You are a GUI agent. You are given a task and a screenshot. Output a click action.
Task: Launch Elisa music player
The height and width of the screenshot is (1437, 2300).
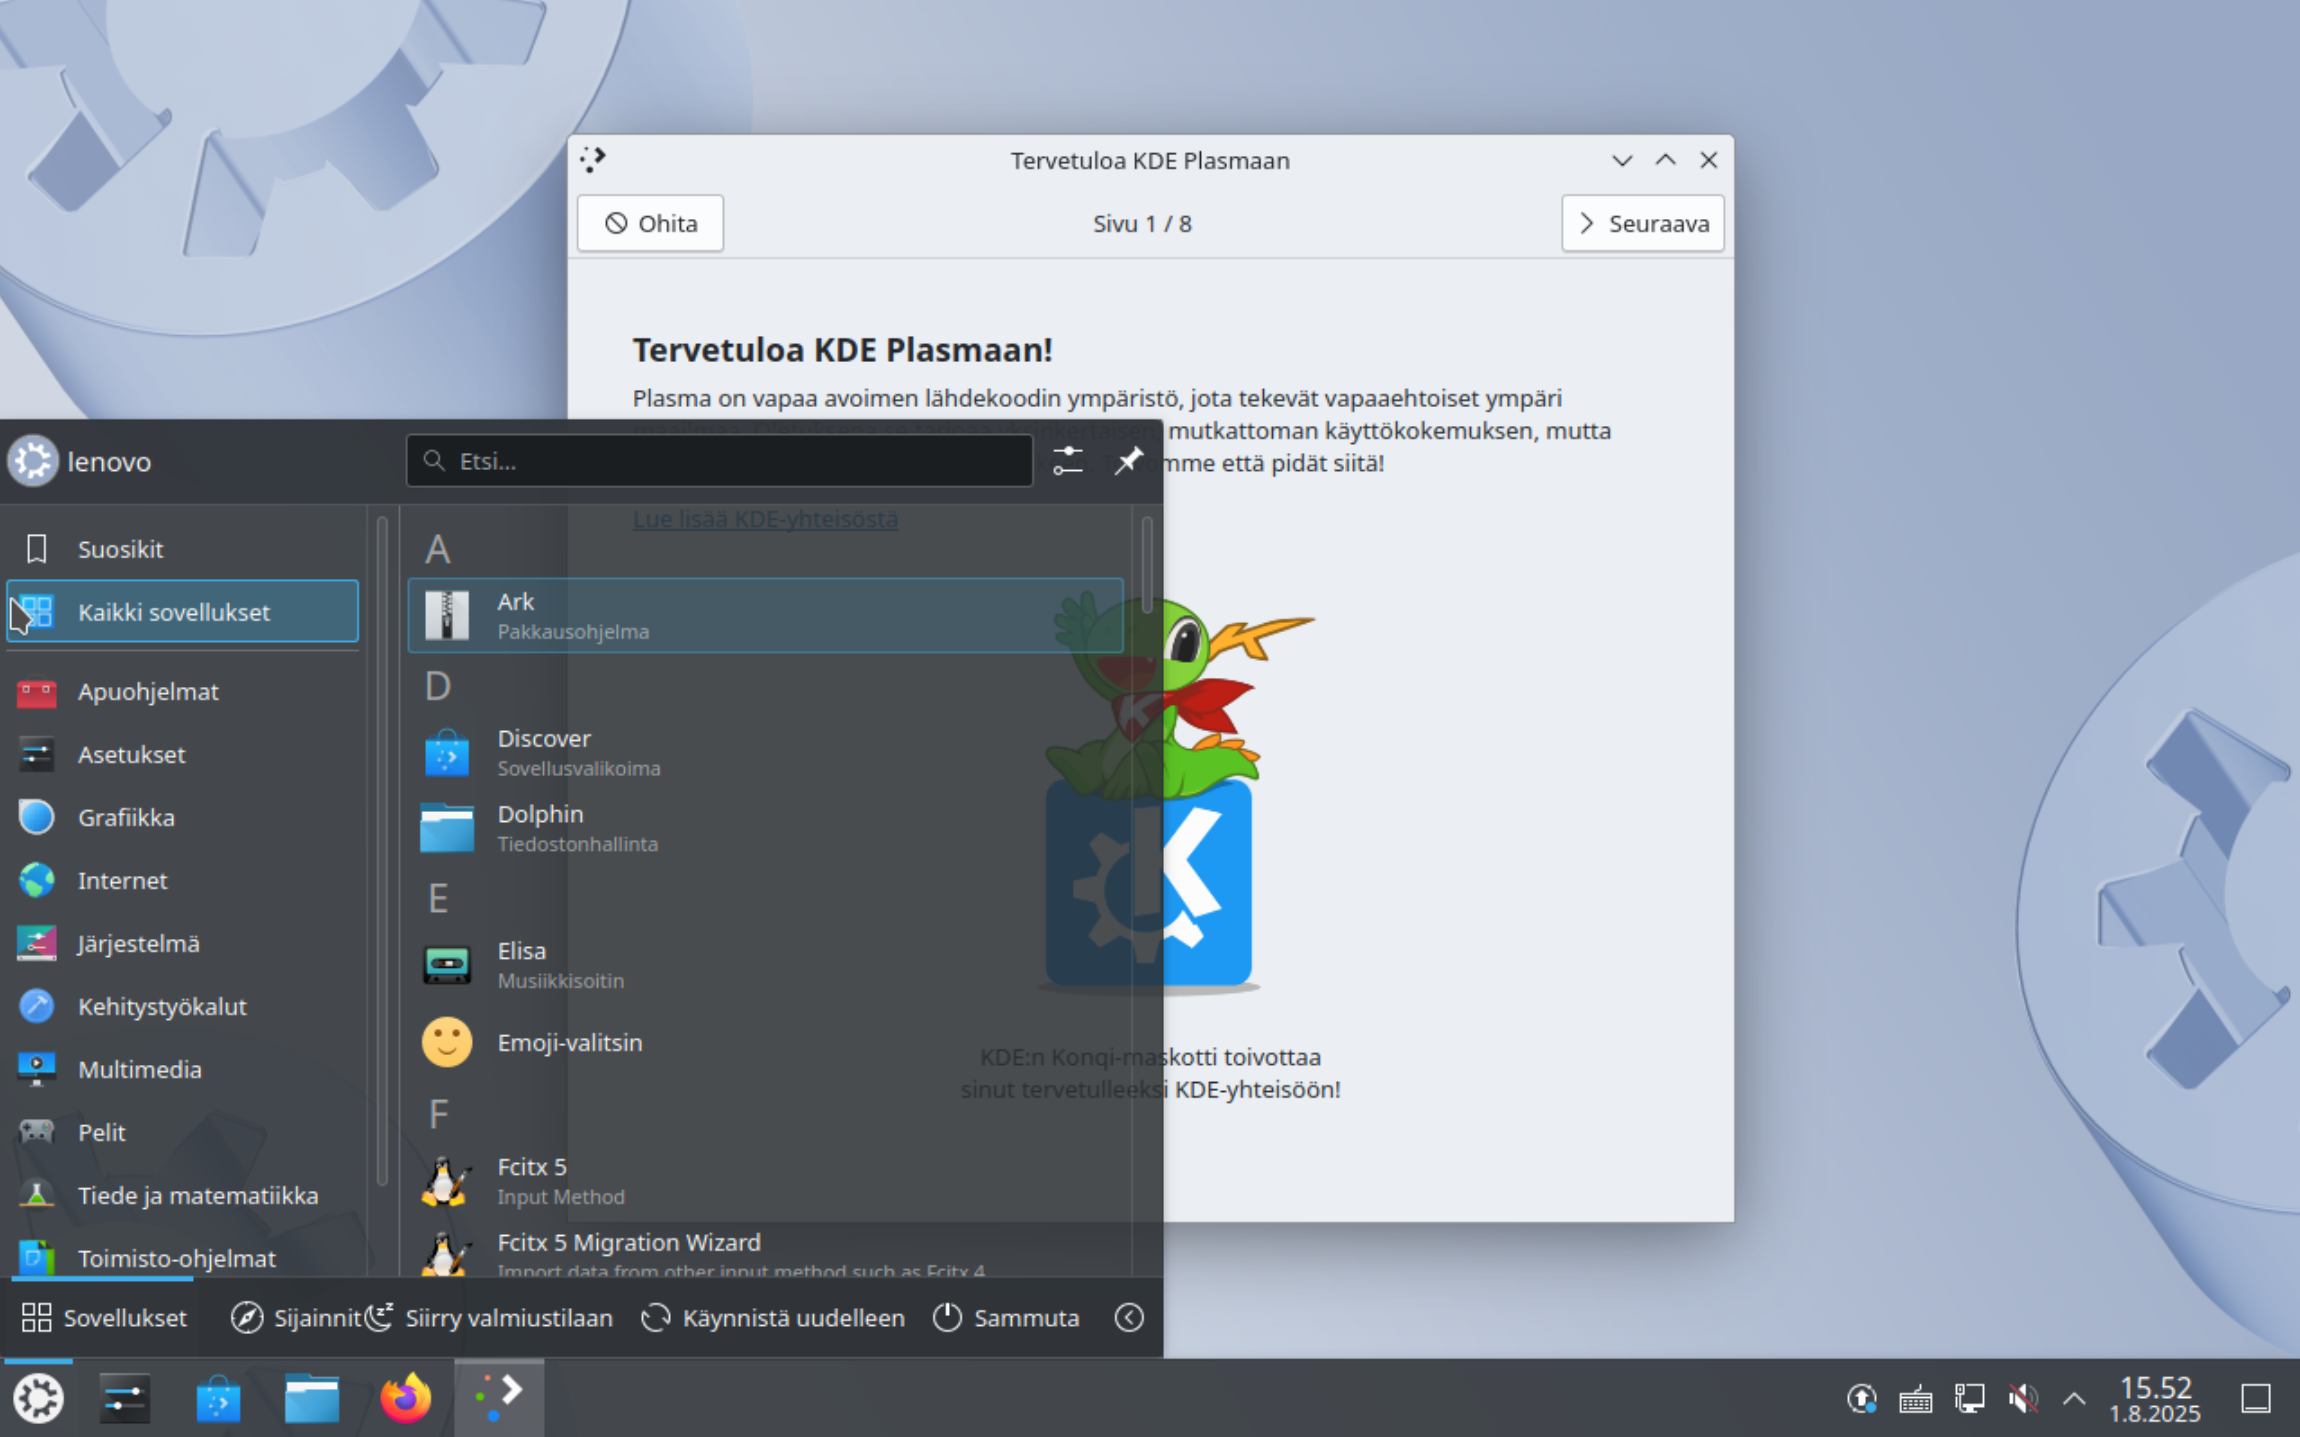pos(765,965)
